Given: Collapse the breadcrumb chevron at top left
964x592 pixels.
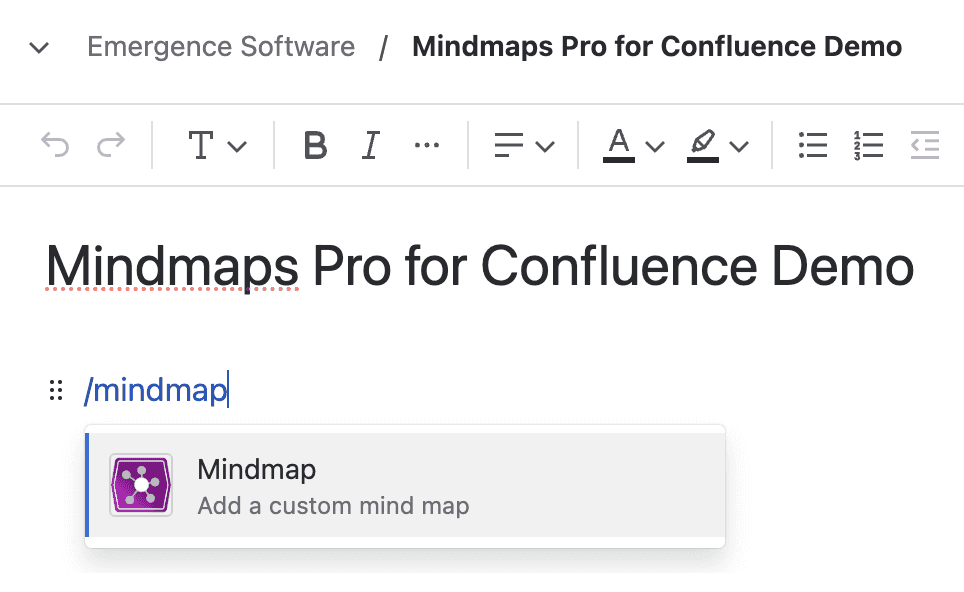Looking at the screenshot, I should (39, 47).
